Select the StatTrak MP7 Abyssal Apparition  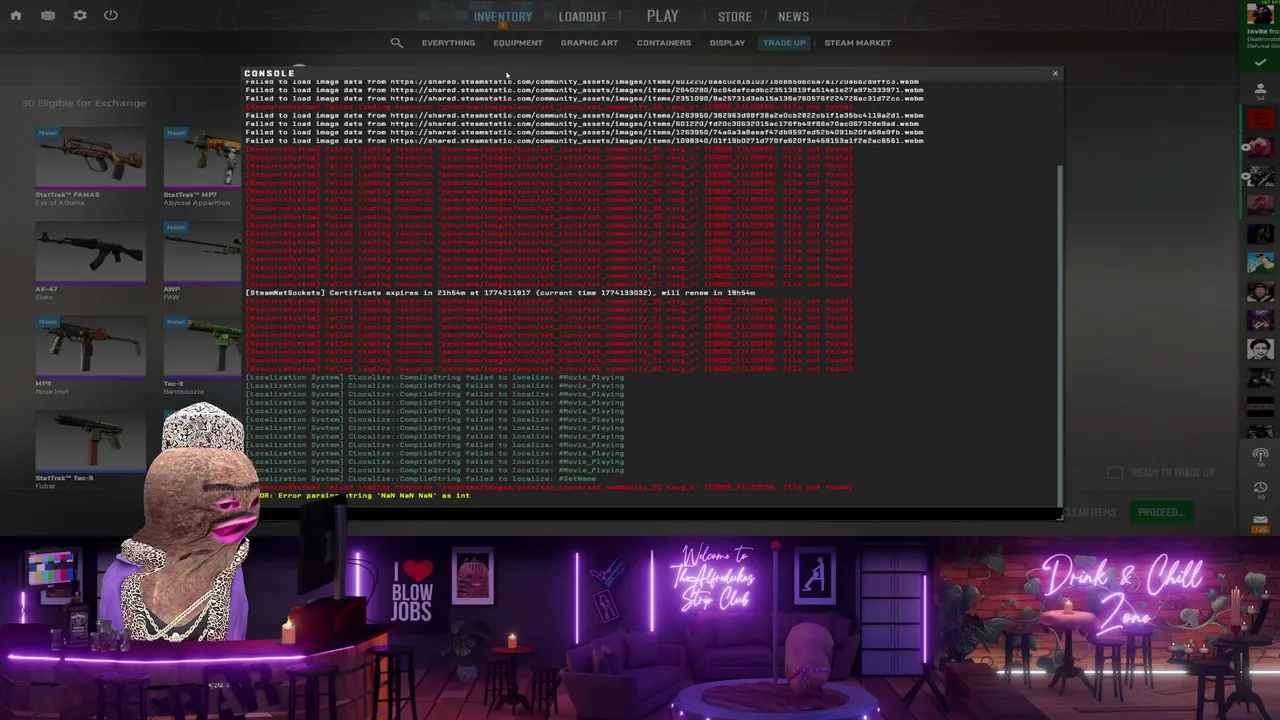tap(202, 165)
